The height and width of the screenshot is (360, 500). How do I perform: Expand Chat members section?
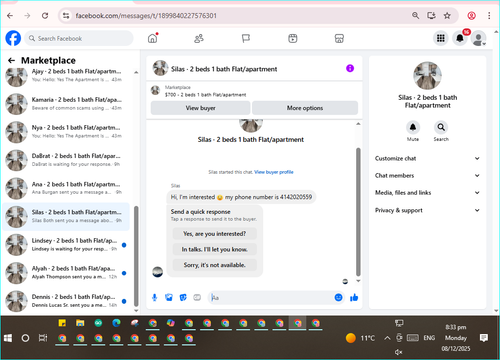tap(427, 176)
